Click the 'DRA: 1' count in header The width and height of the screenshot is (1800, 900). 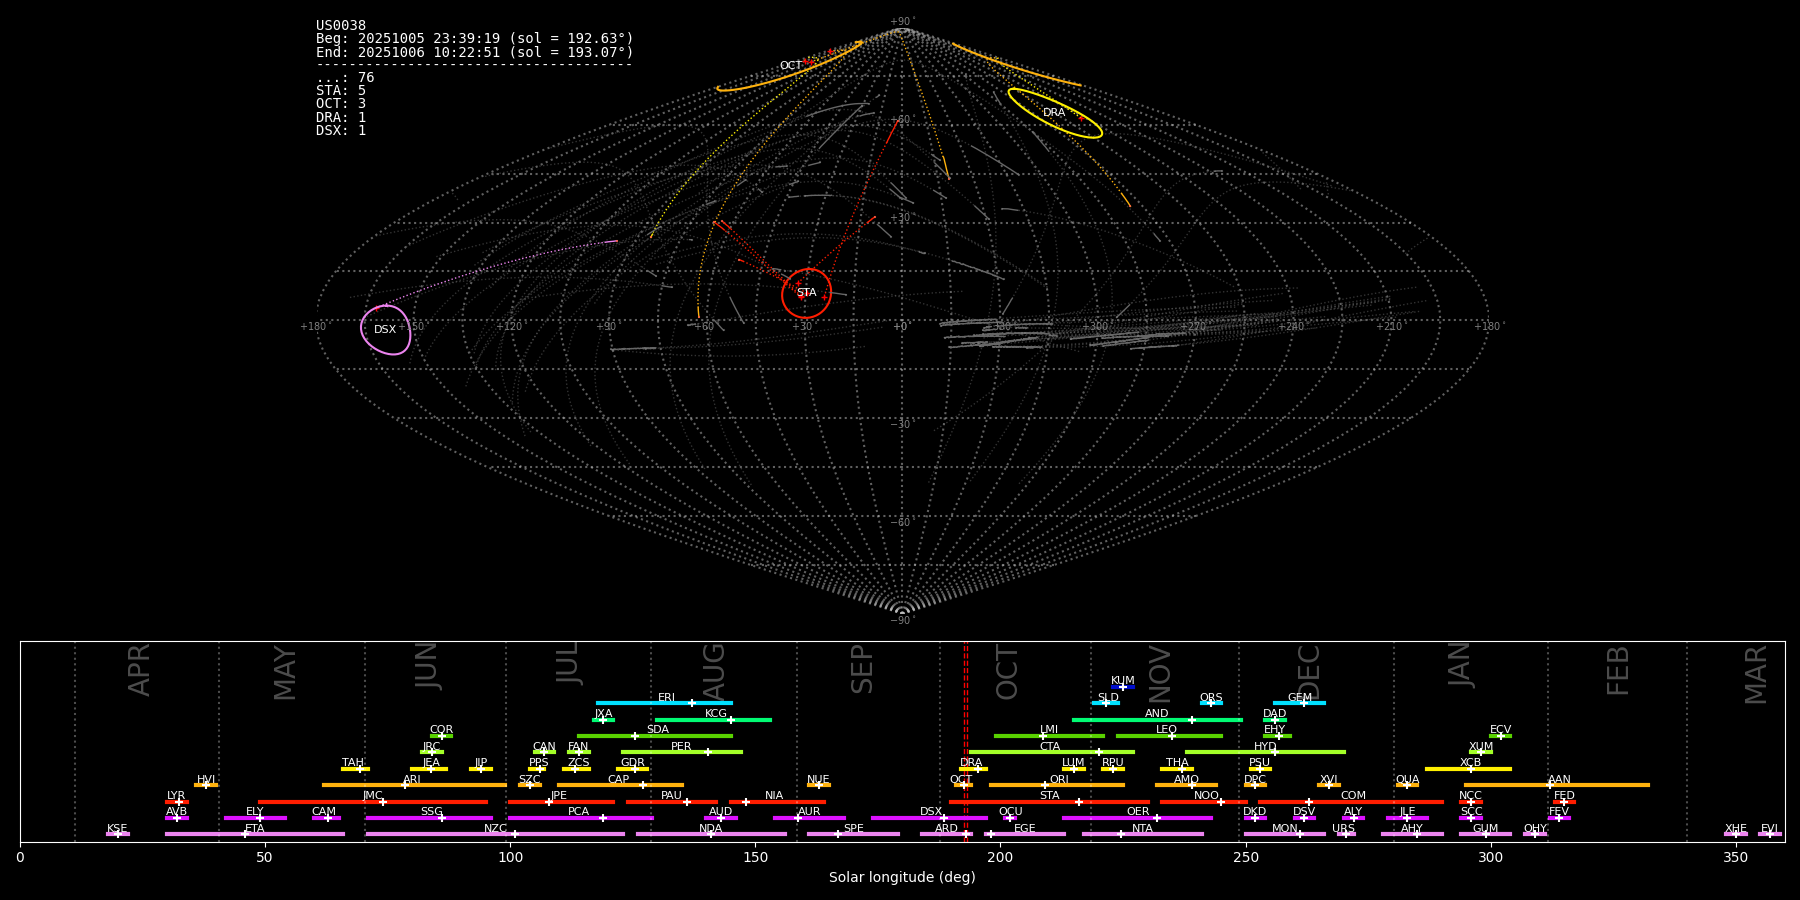pos(341,118)
